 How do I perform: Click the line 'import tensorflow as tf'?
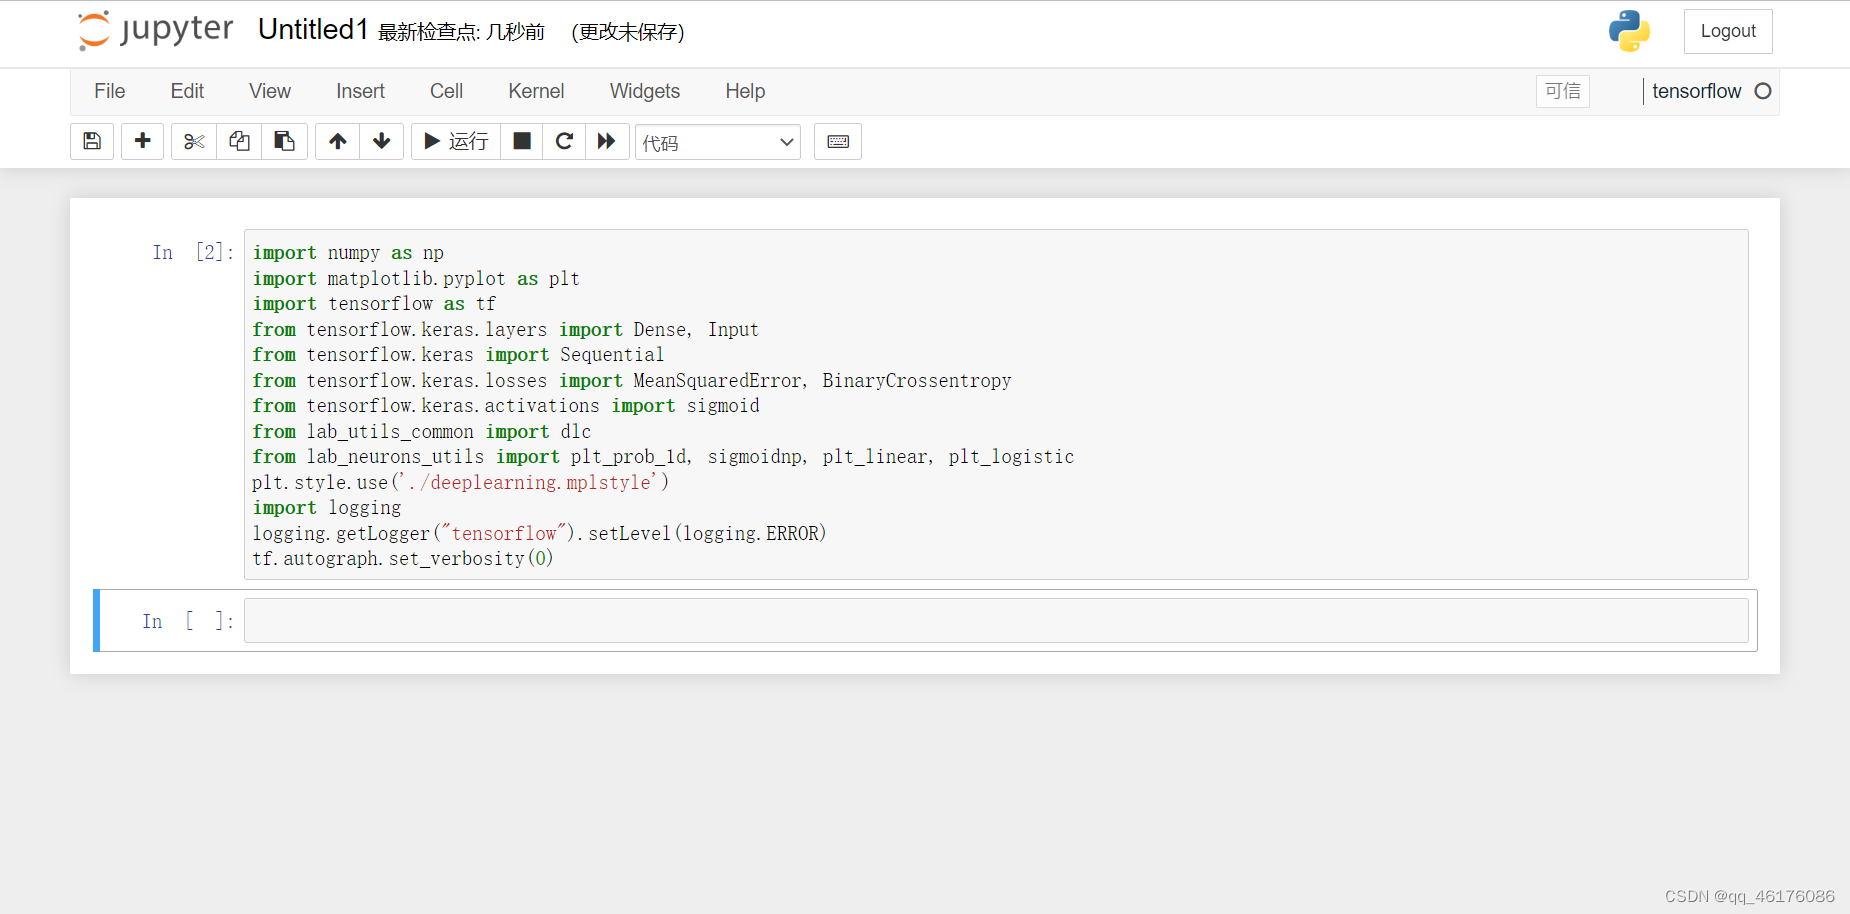(x=374, y=304)
